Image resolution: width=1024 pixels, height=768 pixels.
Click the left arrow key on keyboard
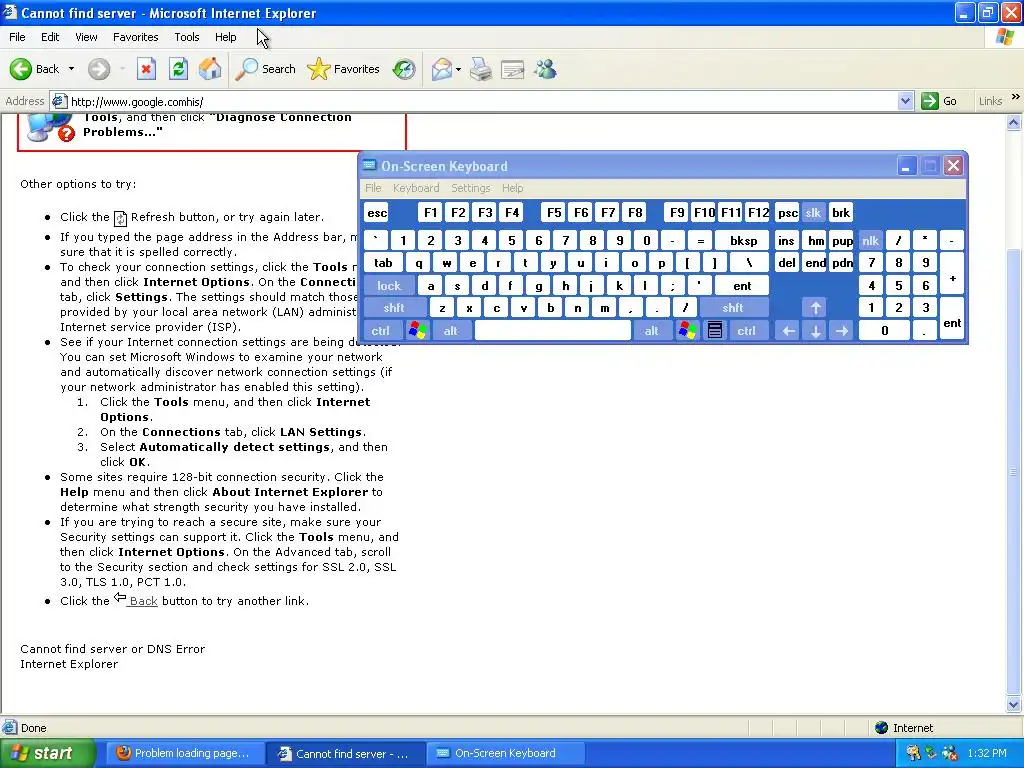(789, 331)
